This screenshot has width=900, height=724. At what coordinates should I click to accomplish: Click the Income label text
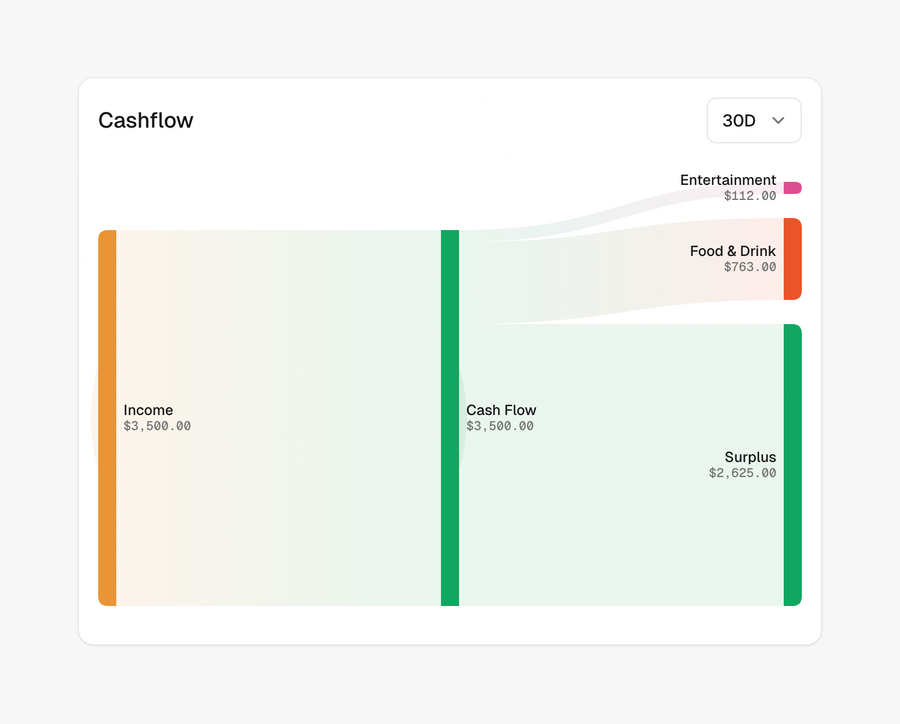[148, 410]
